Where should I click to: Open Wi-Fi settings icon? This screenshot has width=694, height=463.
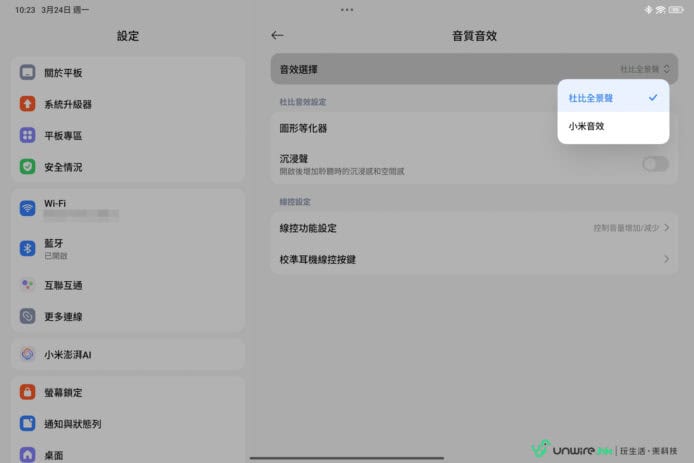click(28, 208)
